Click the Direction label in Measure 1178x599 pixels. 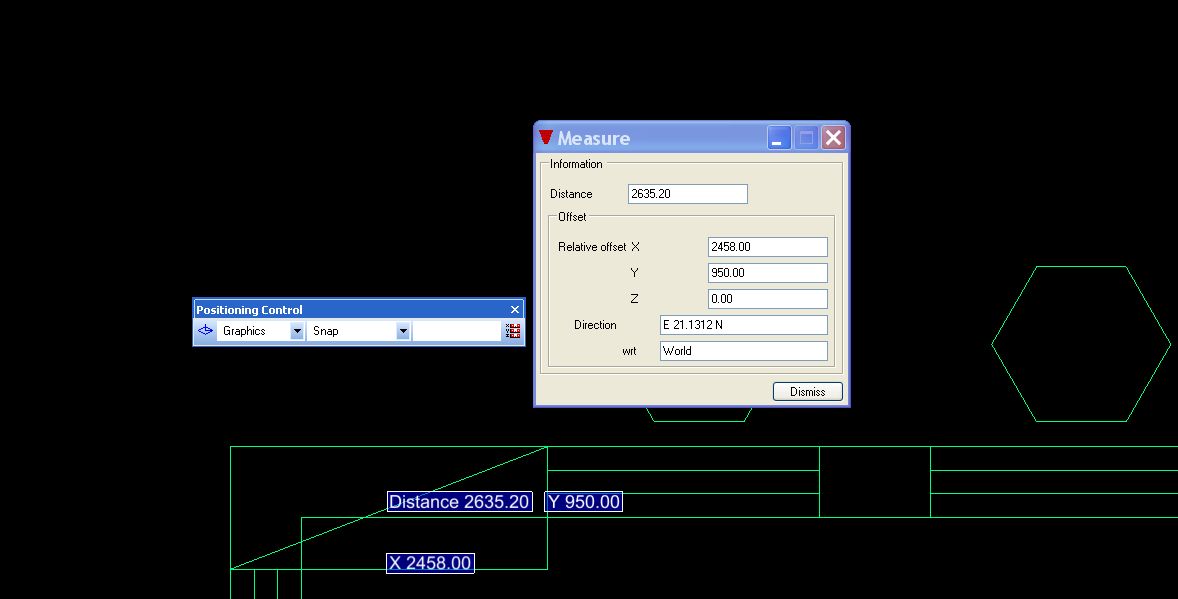click(x=595, y=325)
